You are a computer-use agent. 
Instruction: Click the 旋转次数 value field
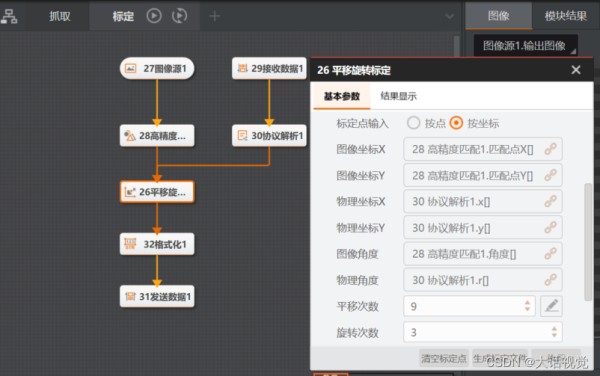[x=483, y=332]
